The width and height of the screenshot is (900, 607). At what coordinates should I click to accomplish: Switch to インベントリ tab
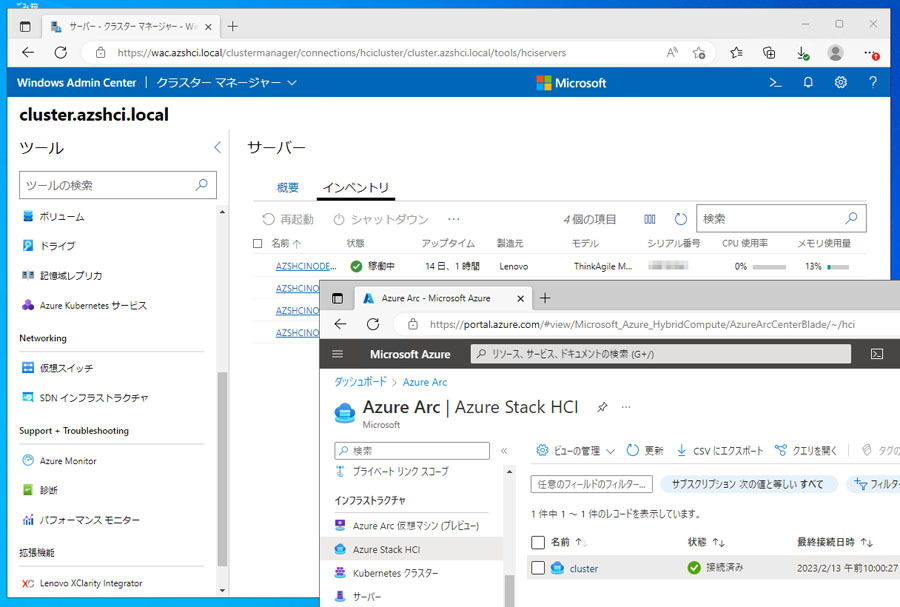pyautogui.click(x=356, y=188)
